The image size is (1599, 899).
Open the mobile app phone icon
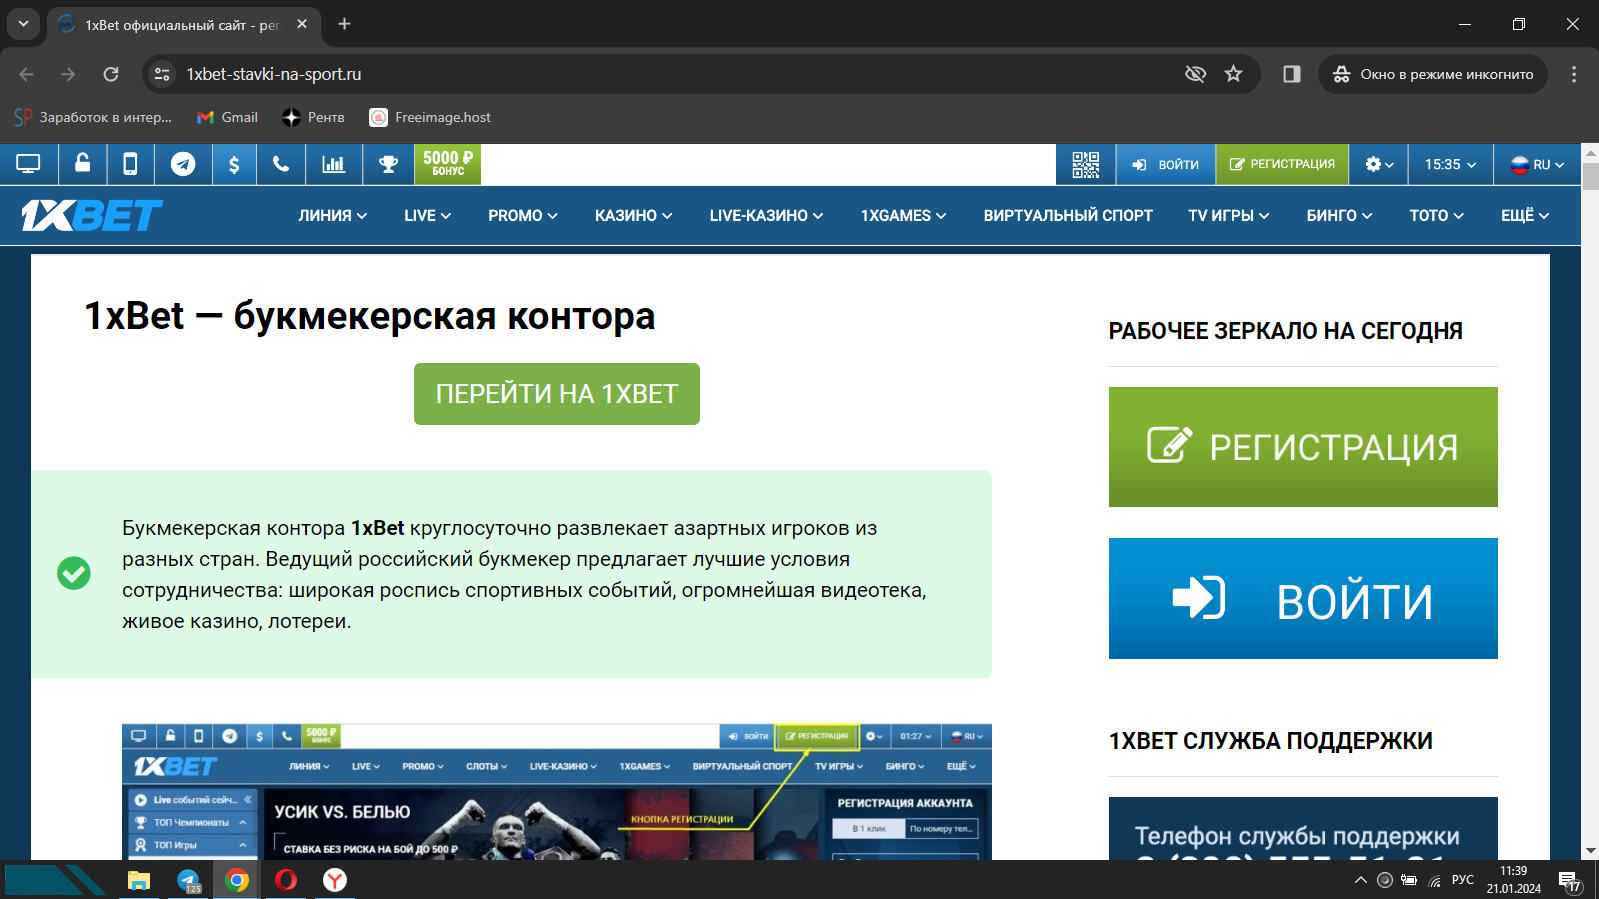coord(130,164)
